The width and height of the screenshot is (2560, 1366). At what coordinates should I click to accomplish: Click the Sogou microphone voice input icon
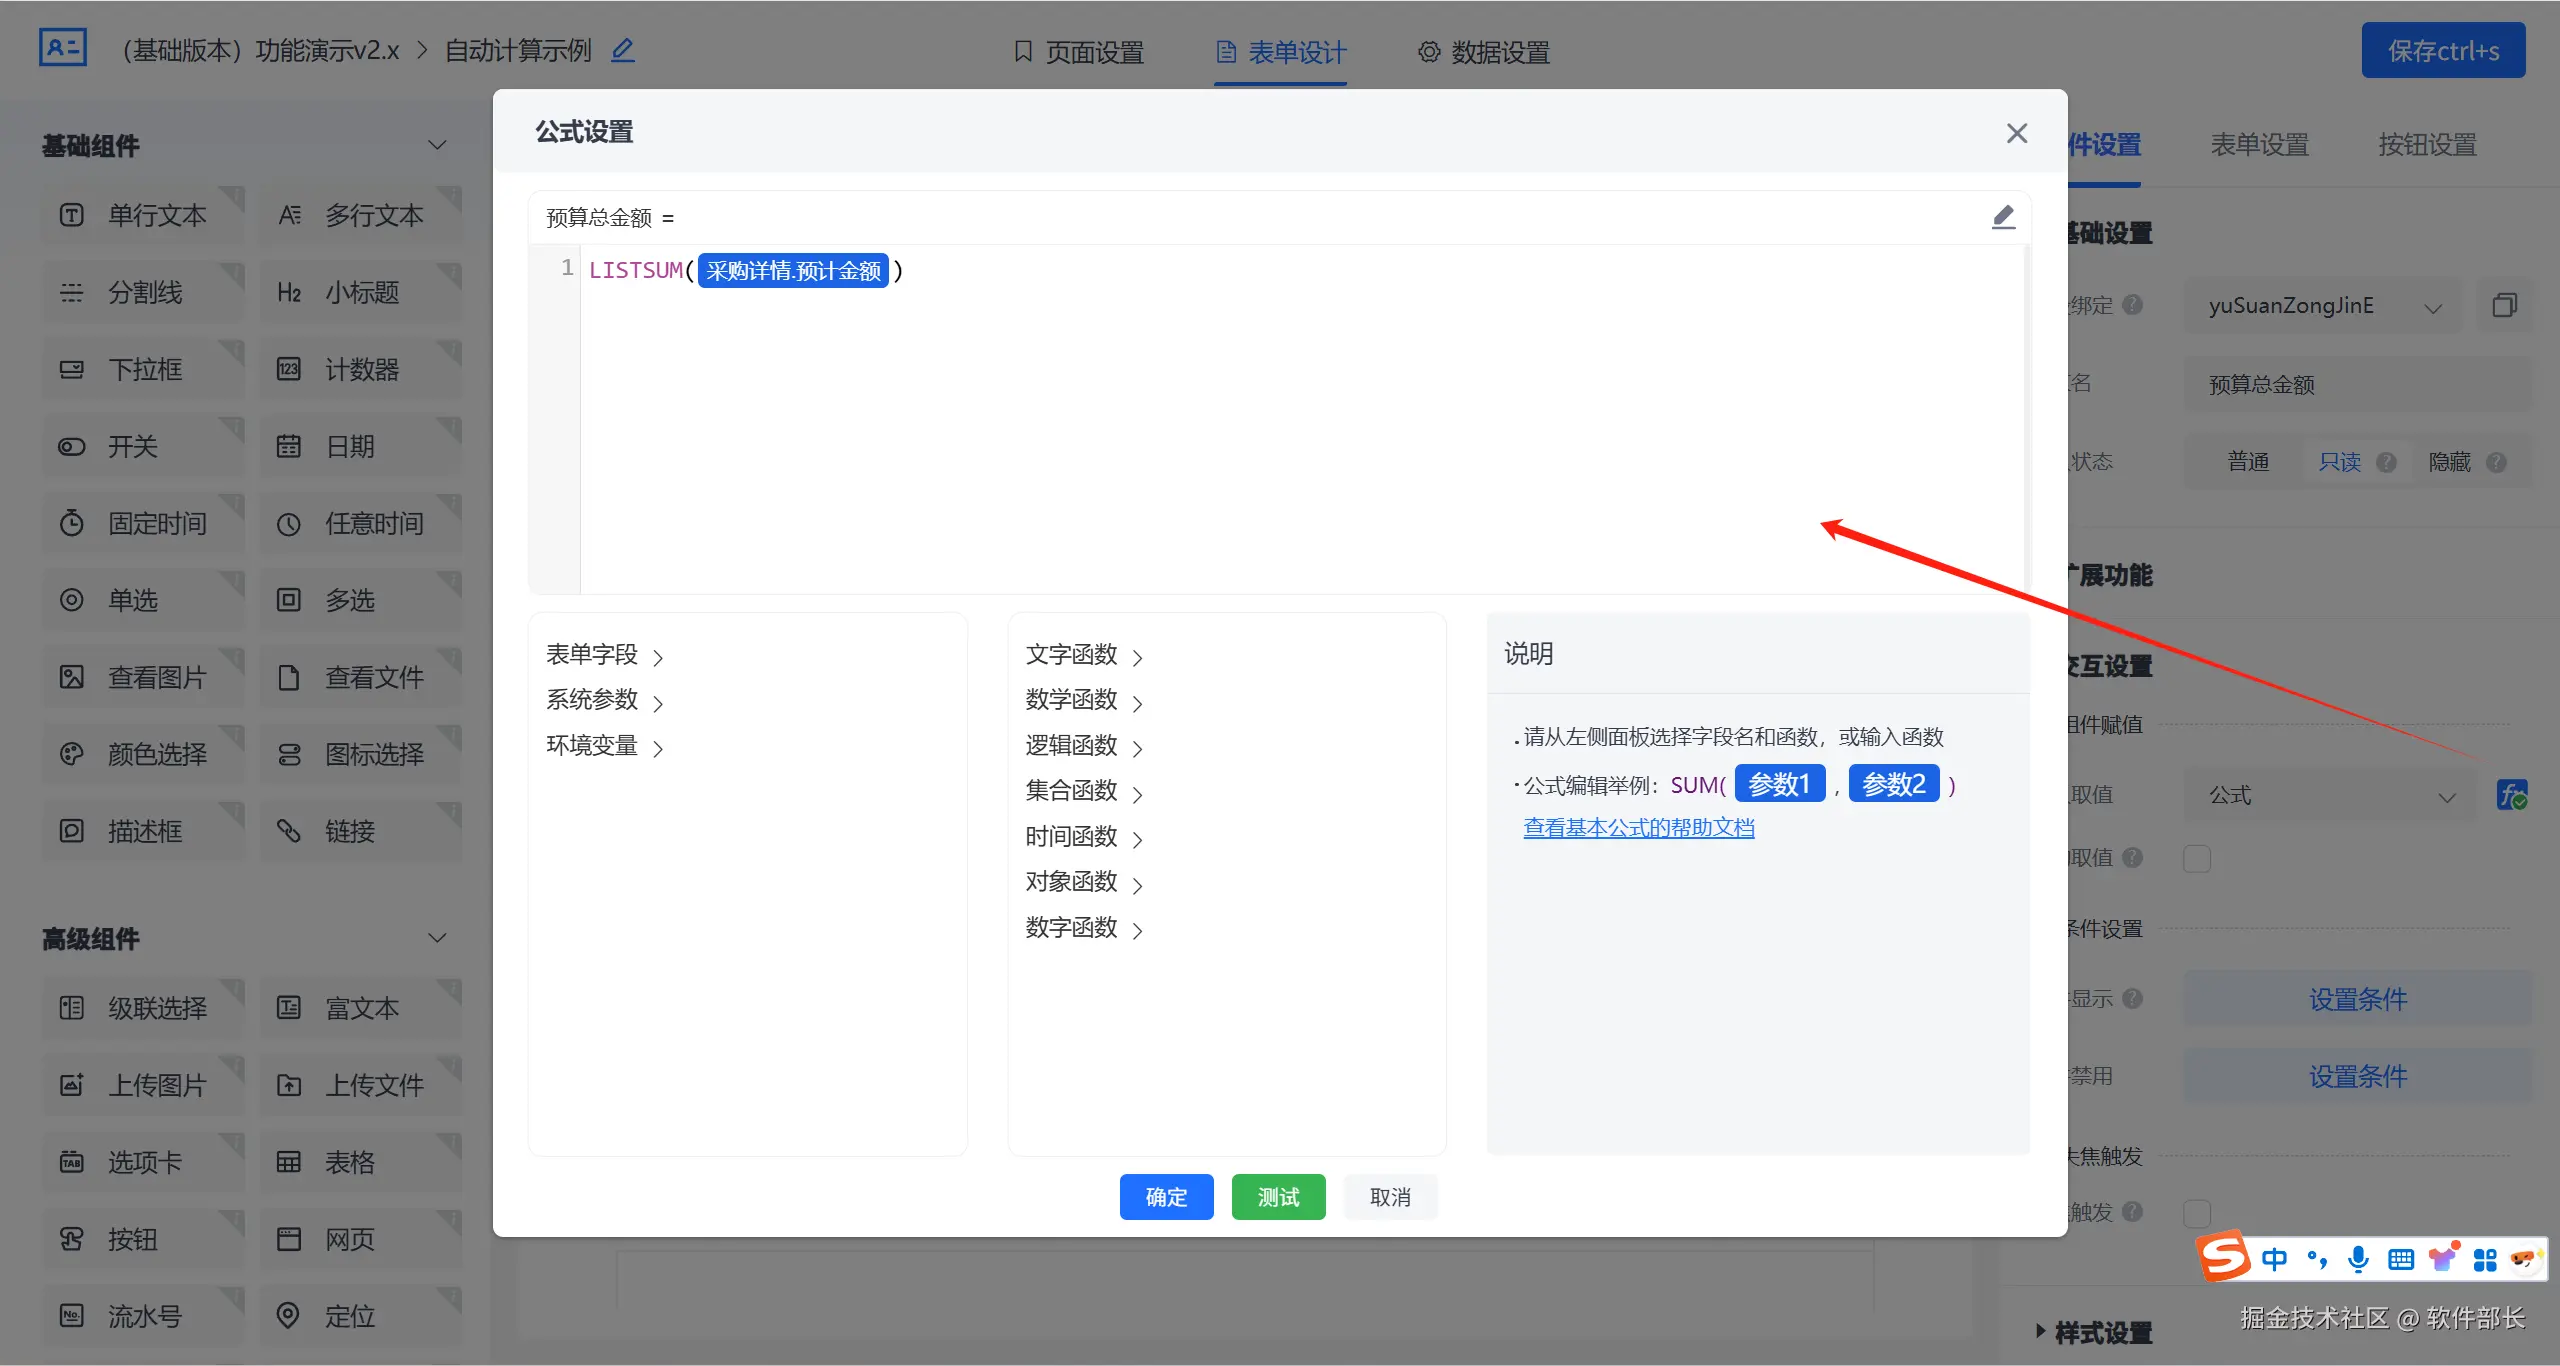click(x=2358, y=1259)
